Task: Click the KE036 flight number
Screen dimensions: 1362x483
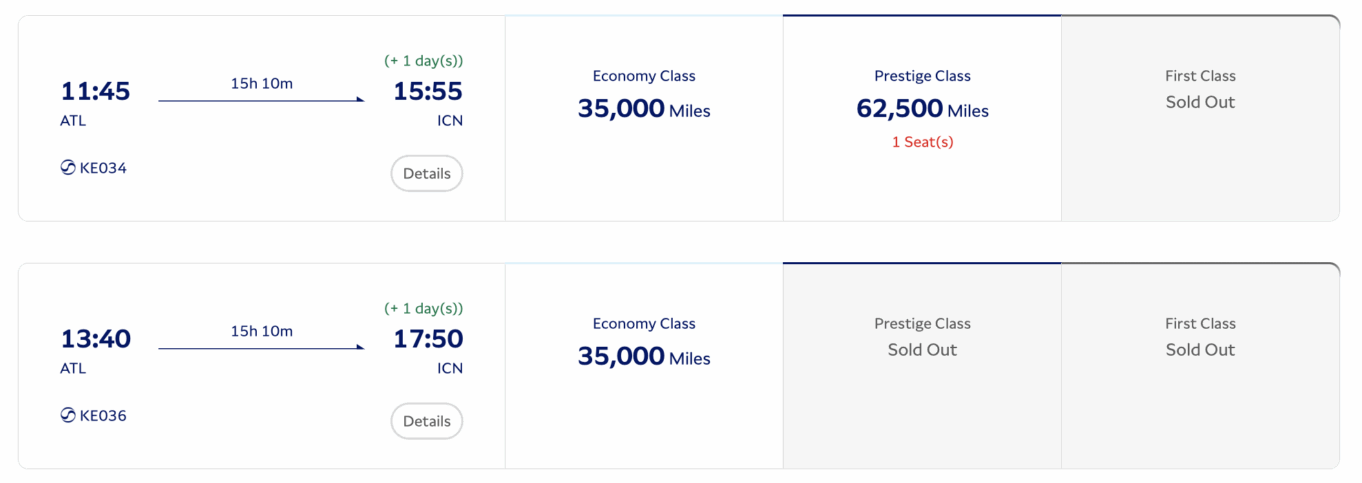Action: click(x=103, y=416)
